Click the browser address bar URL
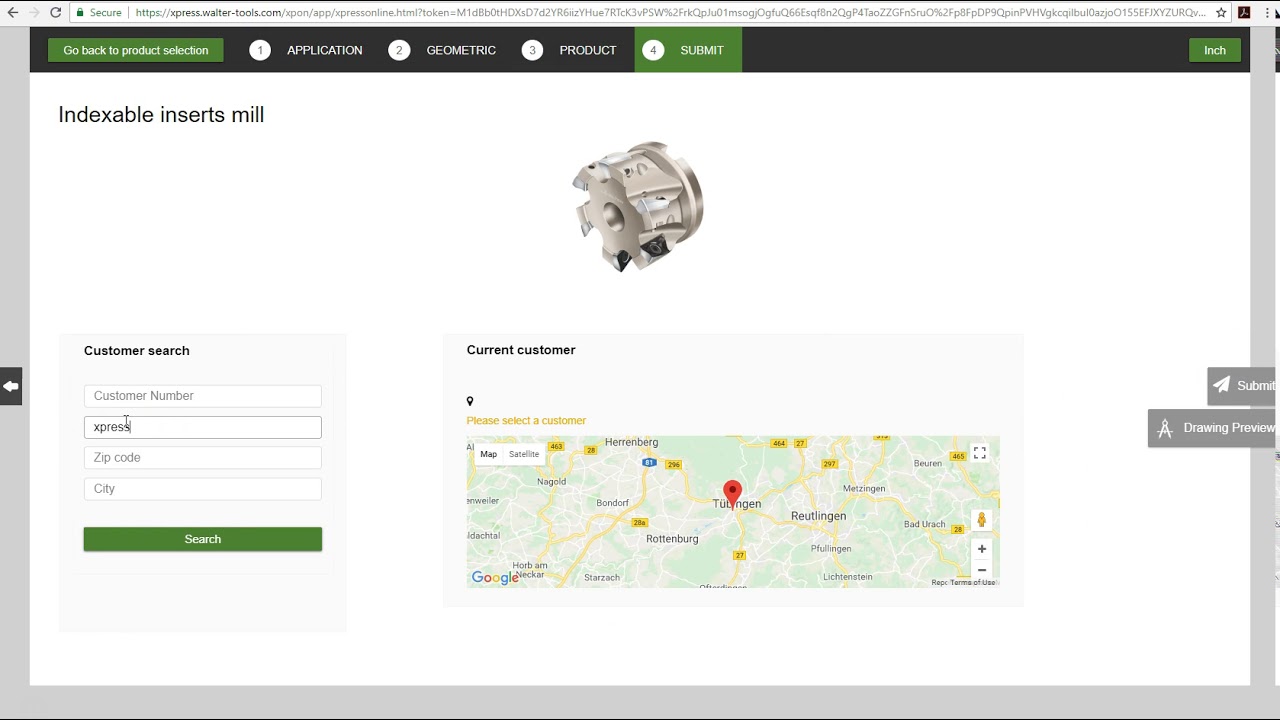The height and width of the screenshot is (720, 1280). point(670,13)
